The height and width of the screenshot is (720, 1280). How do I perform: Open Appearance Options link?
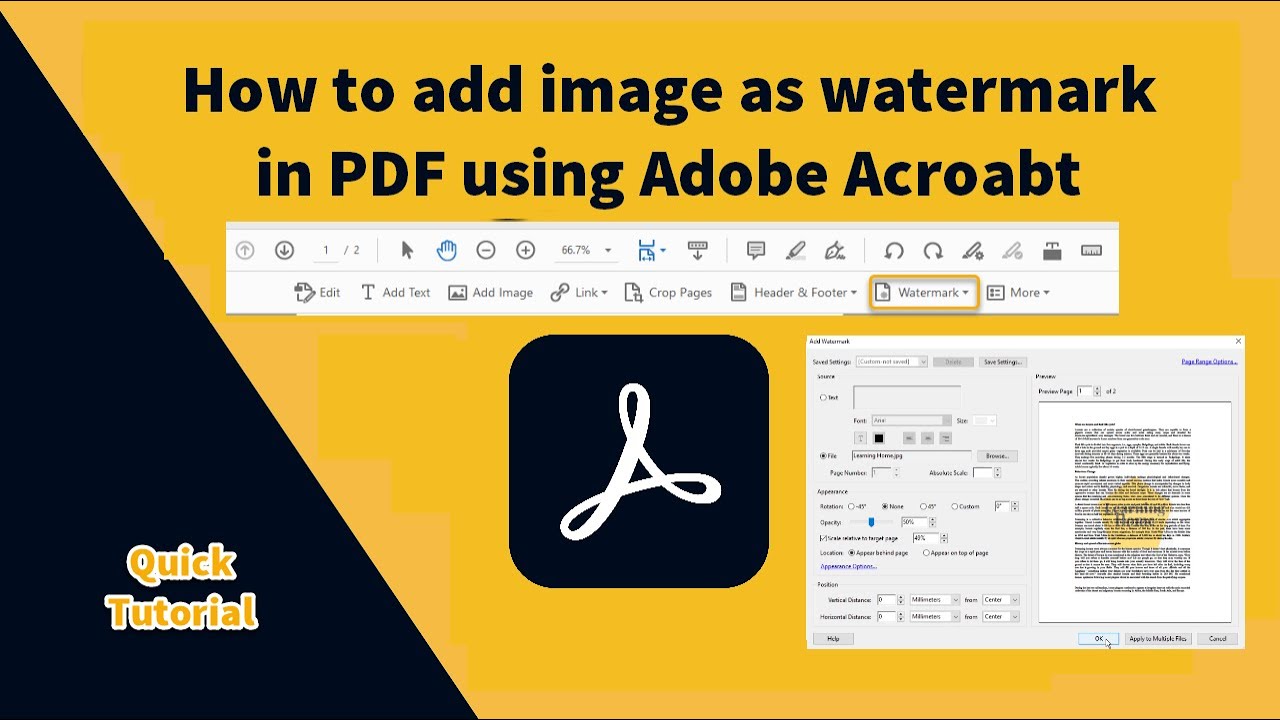(848, 567)
